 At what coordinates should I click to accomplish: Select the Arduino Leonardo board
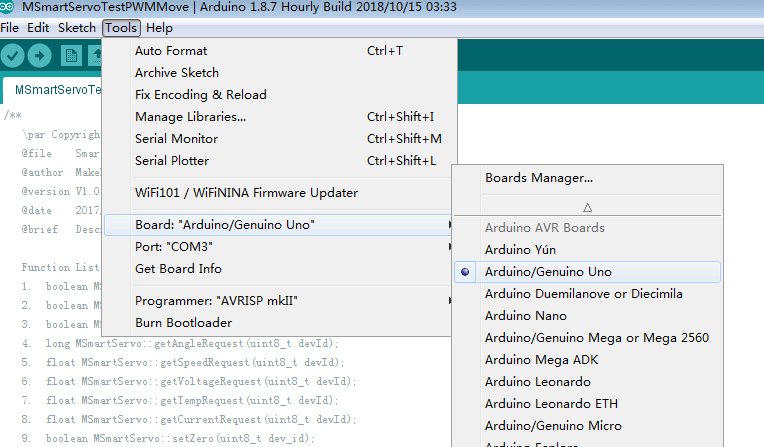[x=587, y=382]
